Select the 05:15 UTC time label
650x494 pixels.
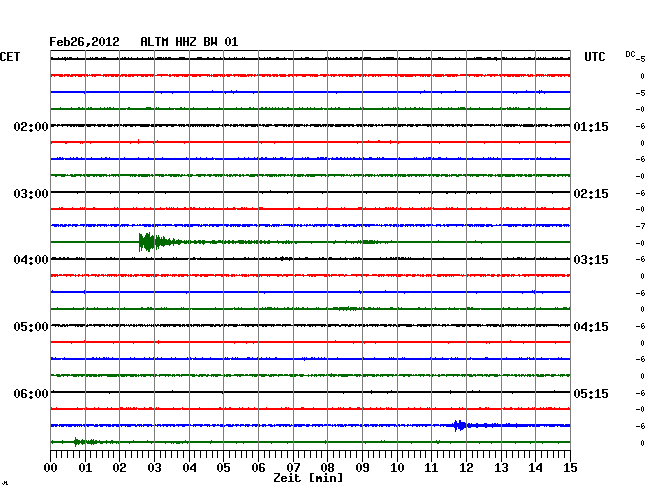coord(591,393)
